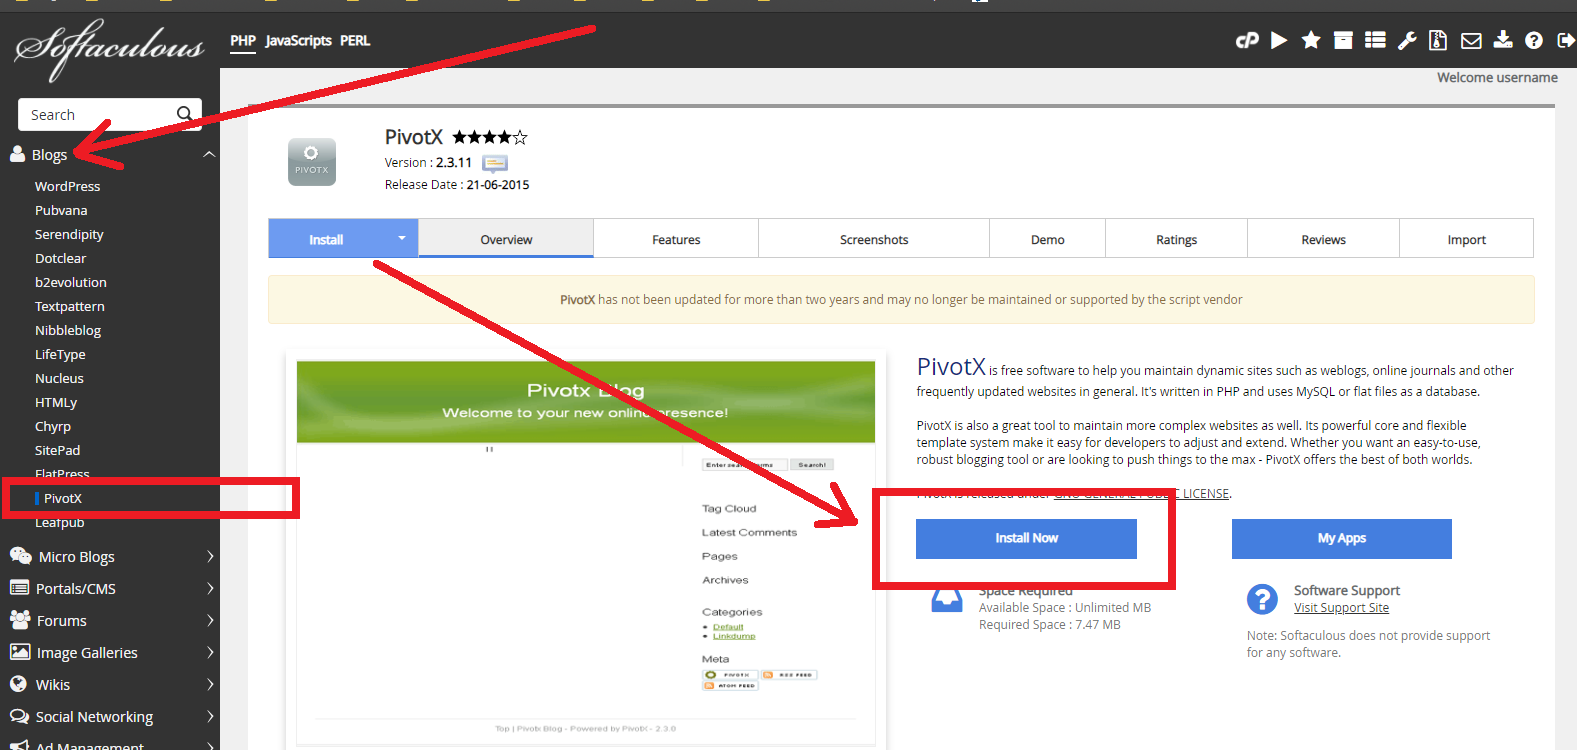
Task: Select PERL scripts menu
Action: (x=355, y=41)
